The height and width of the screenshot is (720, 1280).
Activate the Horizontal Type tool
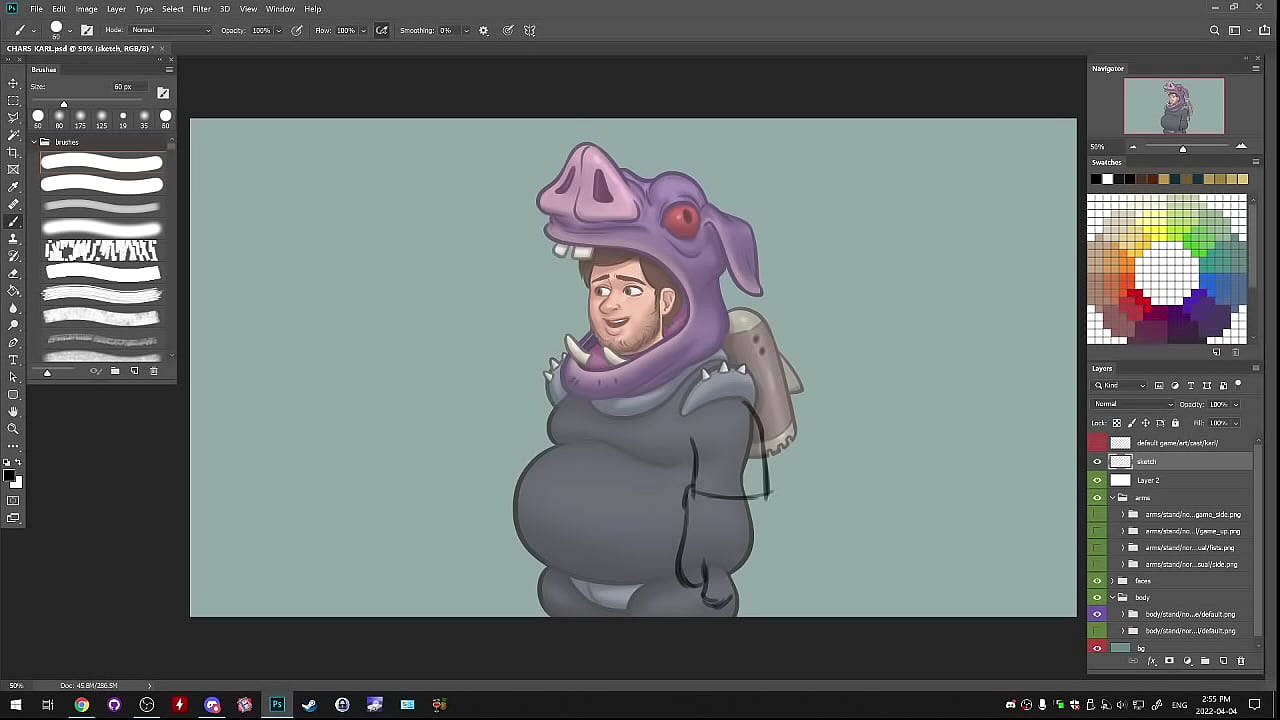tap(13, 360)
